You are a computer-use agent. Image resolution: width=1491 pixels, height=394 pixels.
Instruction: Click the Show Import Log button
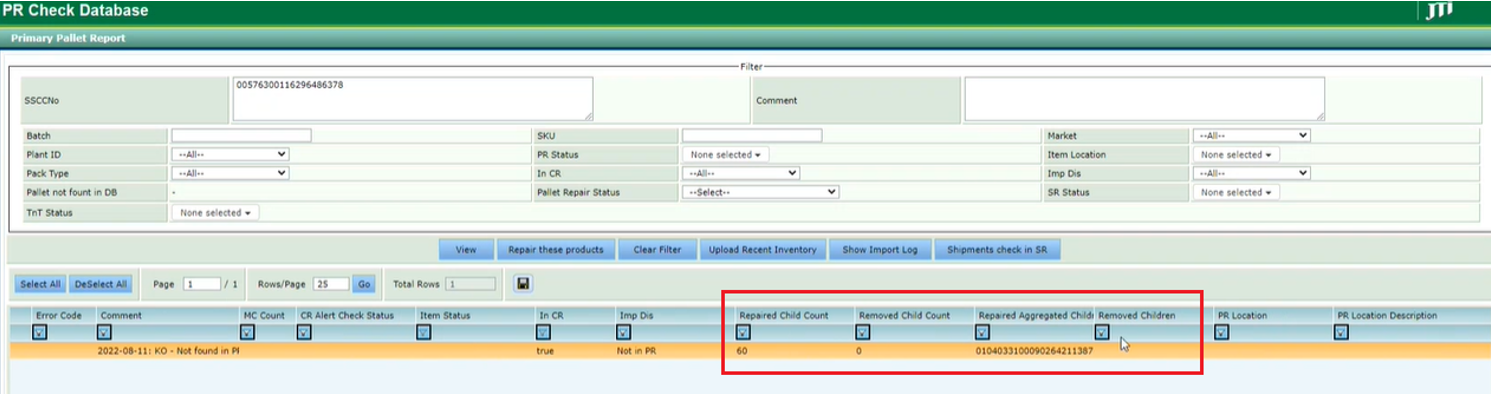(x=880, y=249)
